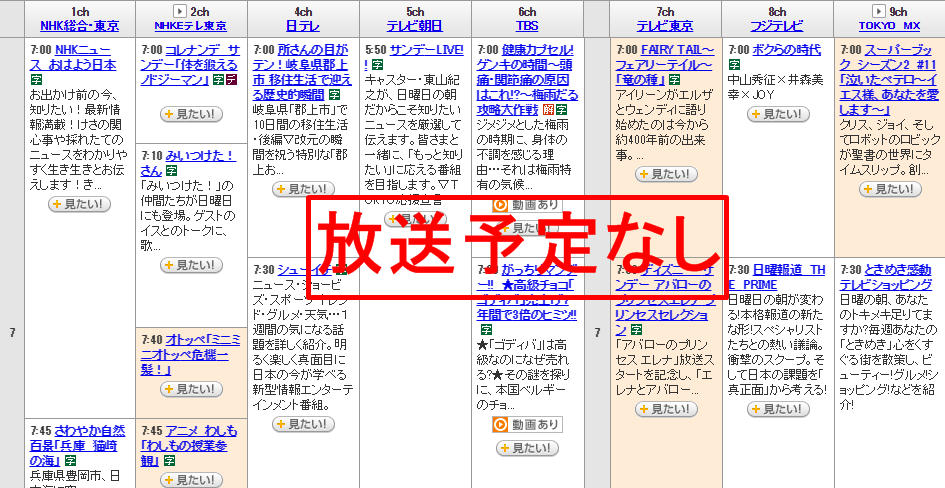Viewport: 945px width, 488px height.
Task: Click 見たい! button for FAIRY TAIL
Action: (666, 174)
